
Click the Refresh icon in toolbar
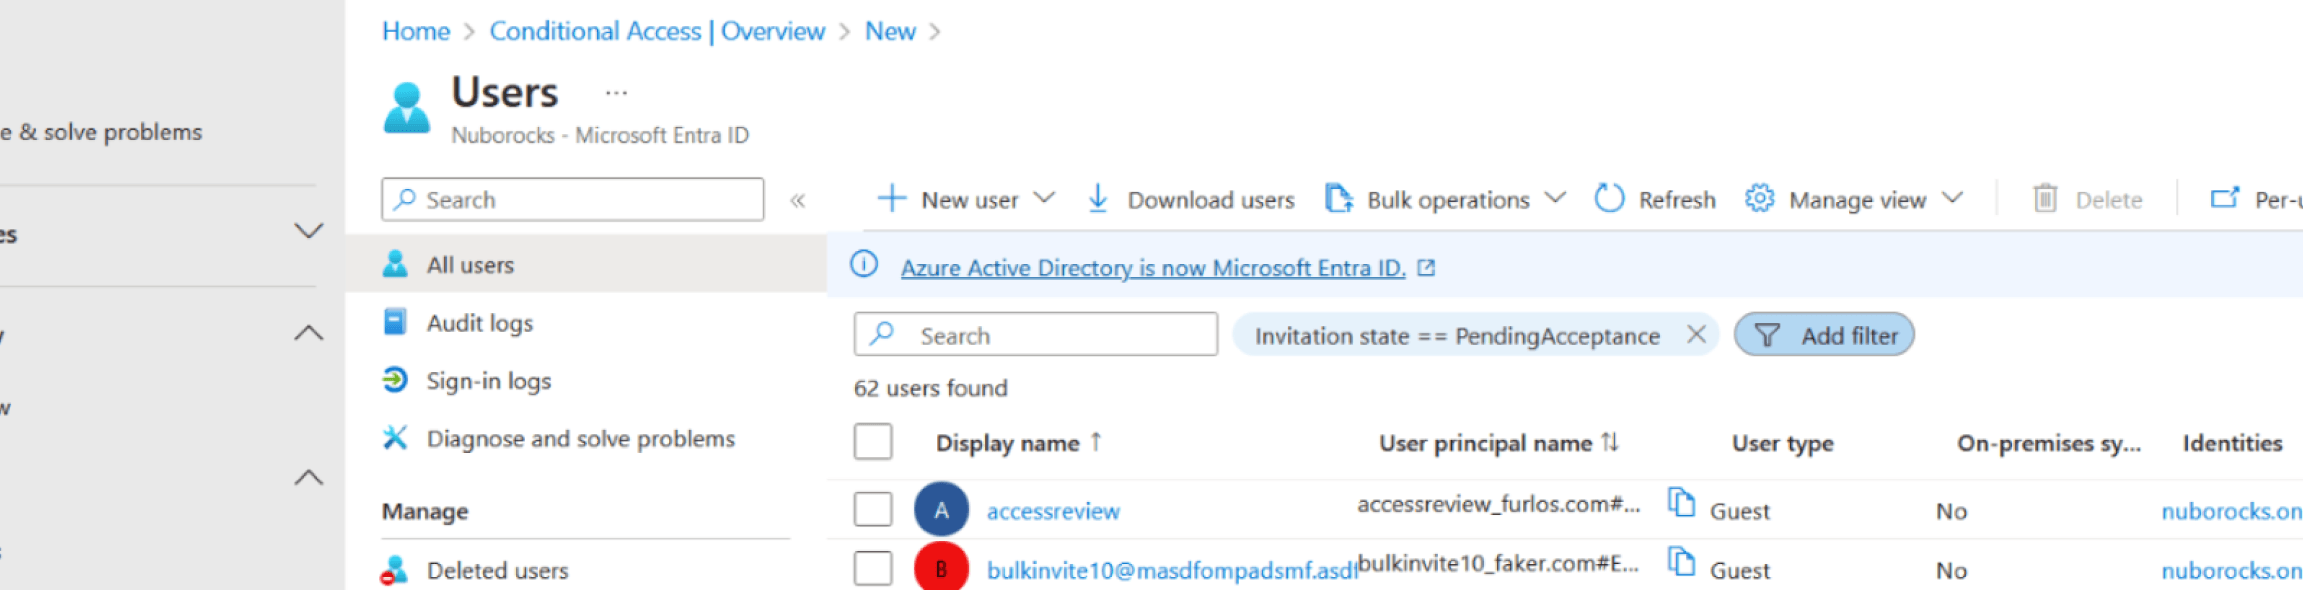pyautogui.click(x=1608, y=199)
